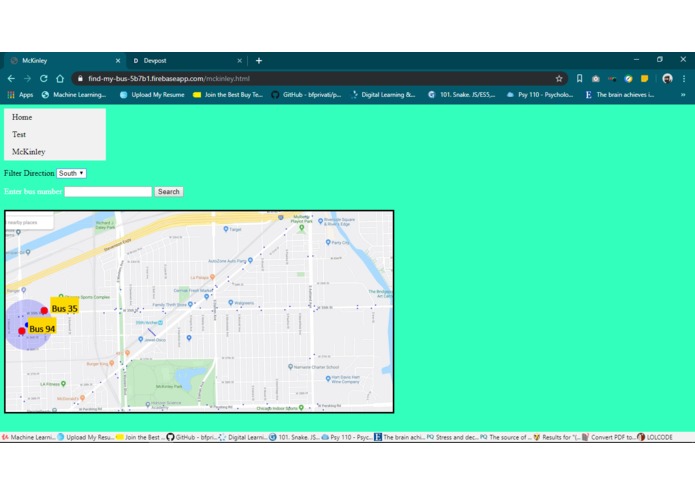Click the Party City map pin

click(328, 242)
